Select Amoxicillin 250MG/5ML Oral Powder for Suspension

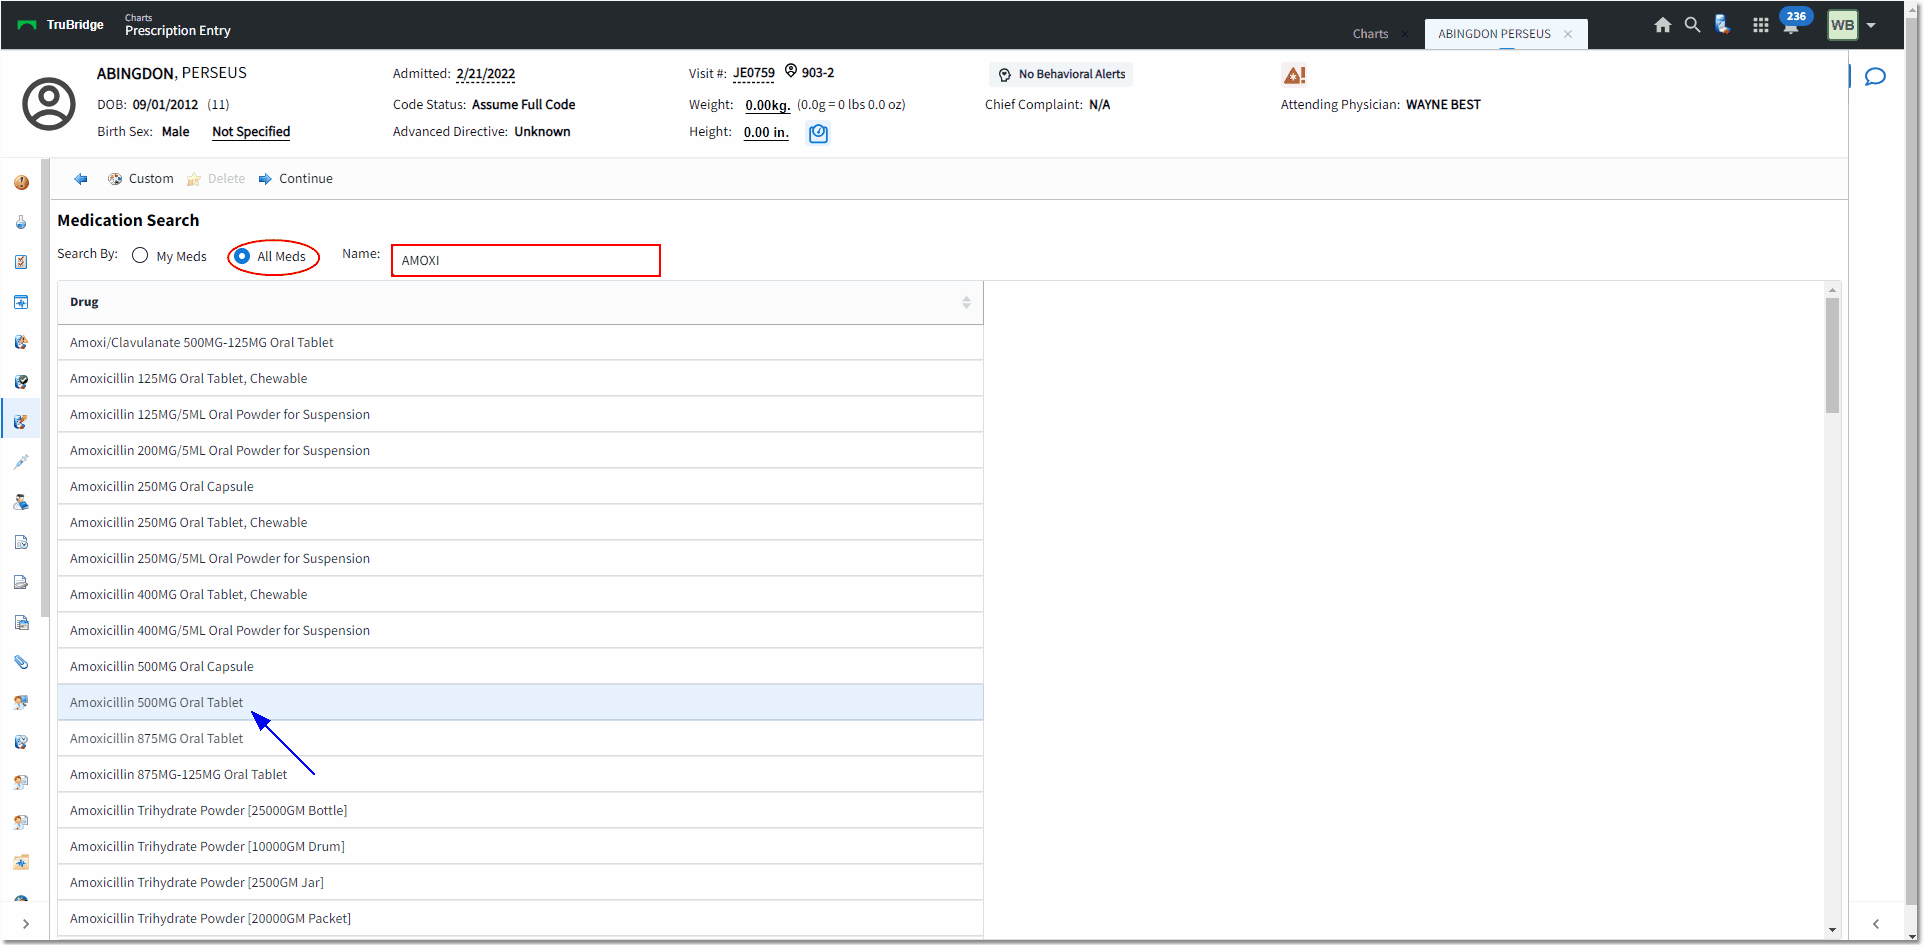coord(520,558)
